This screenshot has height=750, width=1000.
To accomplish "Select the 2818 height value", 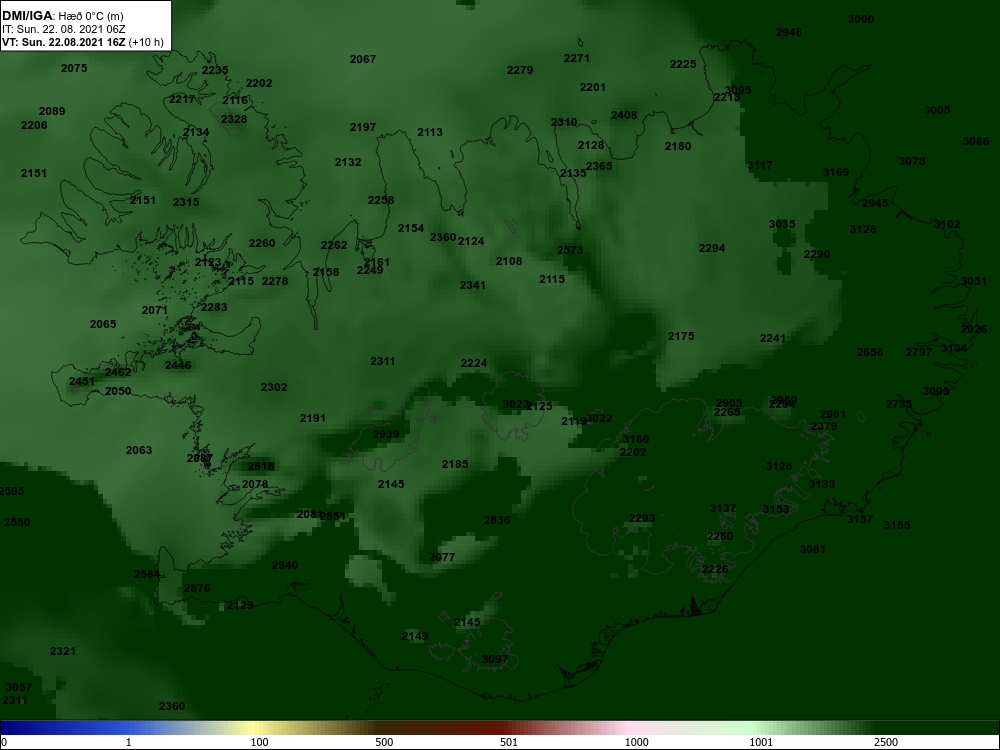I will coord(261,466).
